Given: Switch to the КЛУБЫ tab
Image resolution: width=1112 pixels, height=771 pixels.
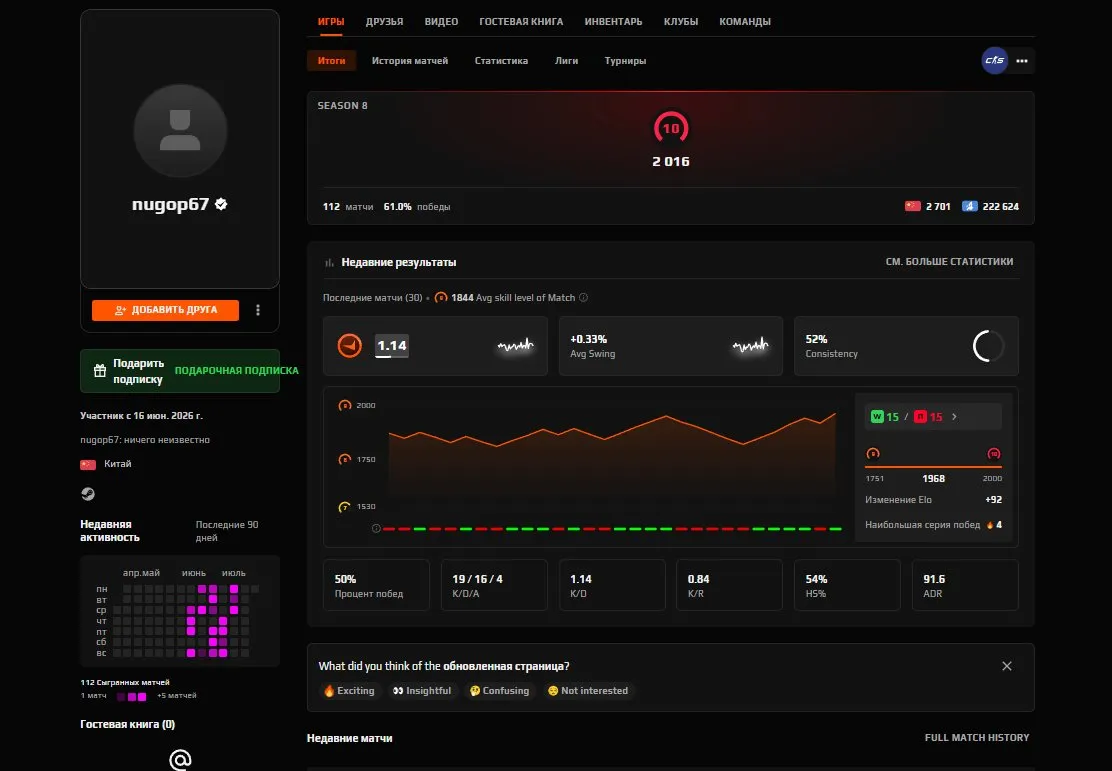Looking at the screenshot, I should (x=681, y=22).
